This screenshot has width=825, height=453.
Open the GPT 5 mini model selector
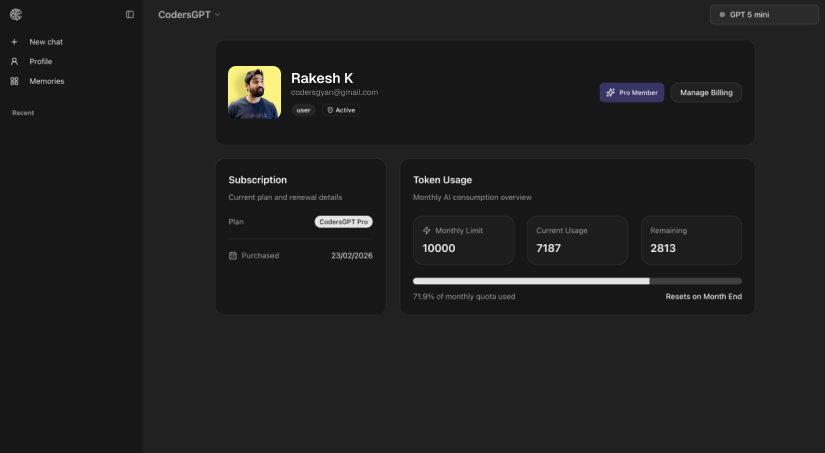point(764,15)
